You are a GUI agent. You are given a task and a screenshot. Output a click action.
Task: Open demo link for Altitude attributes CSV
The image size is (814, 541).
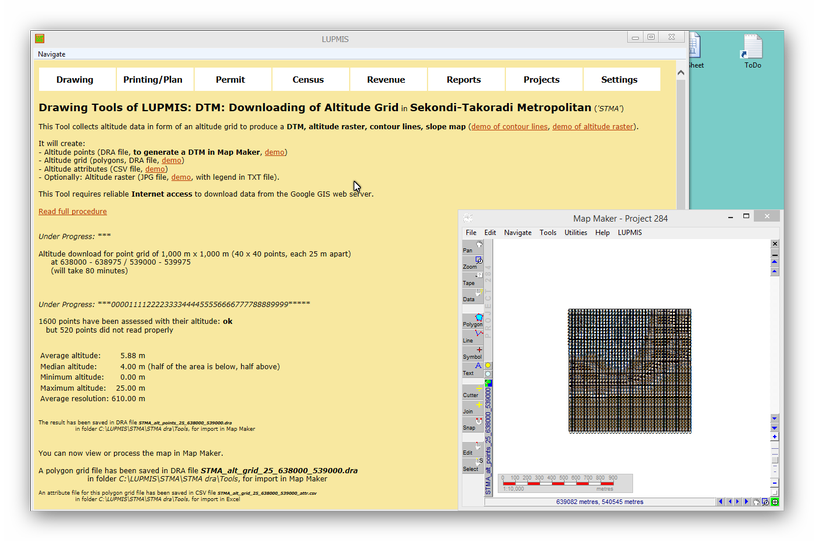(x=155, y=169)
